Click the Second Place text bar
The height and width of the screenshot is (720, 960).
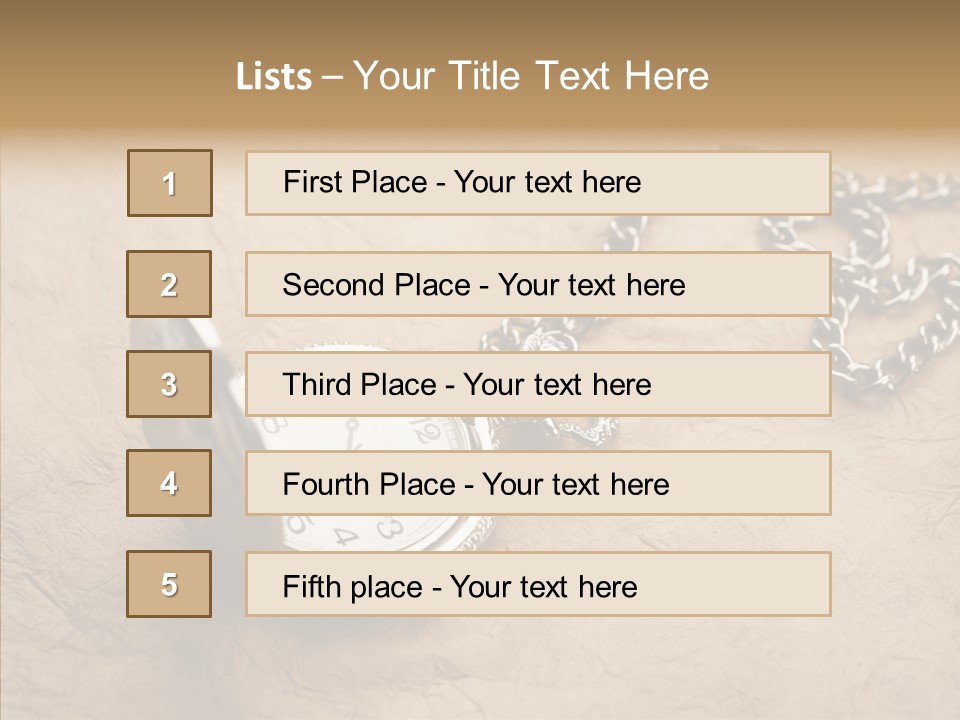[538, 285]
